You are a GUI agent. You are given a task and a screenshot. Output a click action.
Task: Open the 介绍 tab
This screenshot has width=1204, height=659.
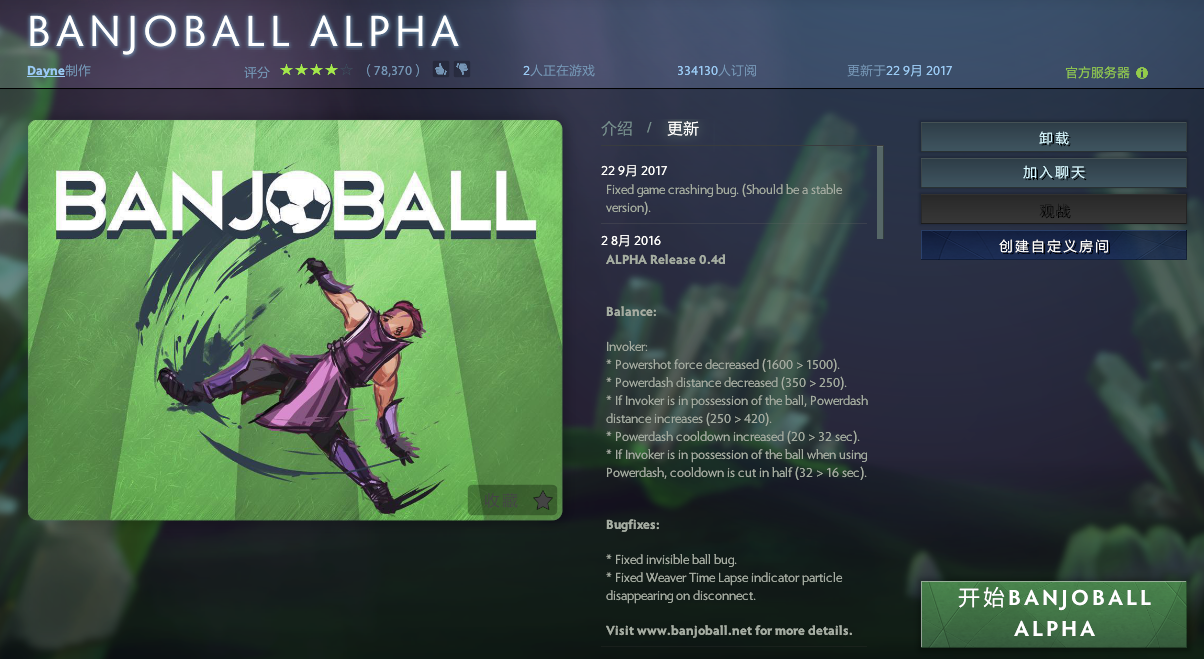tap(617, 129)
